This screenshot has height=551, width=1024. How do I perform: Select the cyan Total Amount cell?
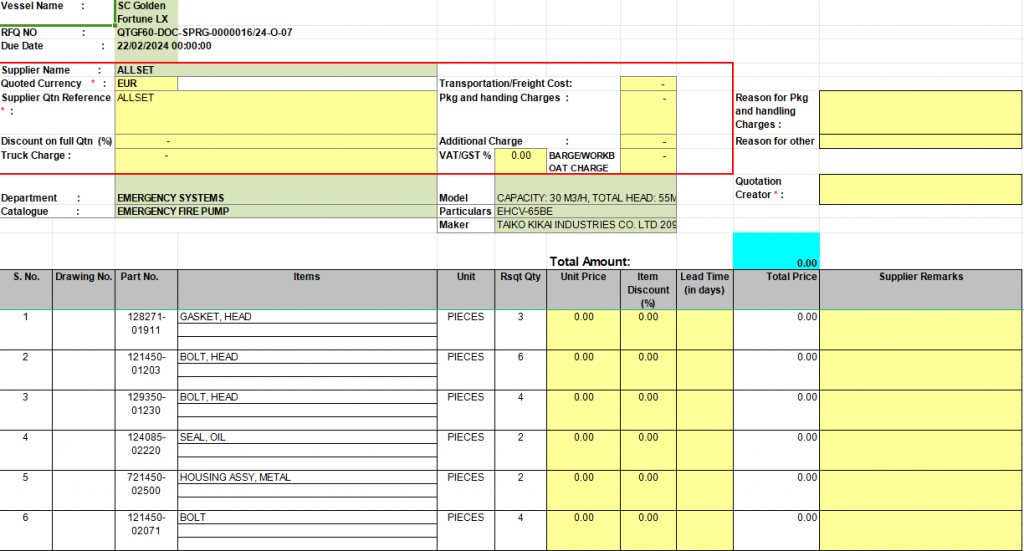[x=776, y=251]
